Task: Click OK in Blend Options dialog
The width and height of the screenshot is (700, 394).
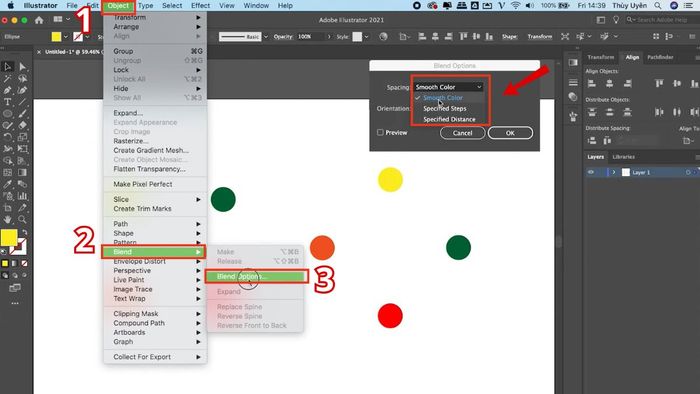Action: click(x=510, y=133)
